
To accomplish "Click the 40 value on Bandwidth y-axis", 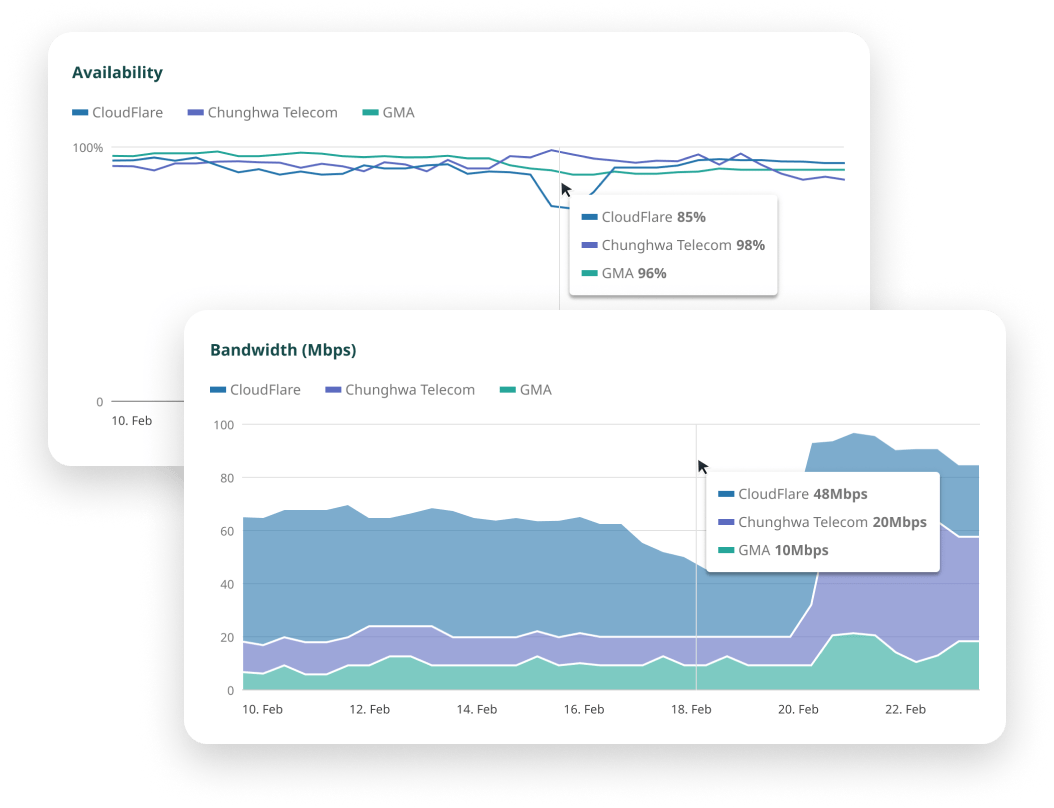I will tap(227, 585).
